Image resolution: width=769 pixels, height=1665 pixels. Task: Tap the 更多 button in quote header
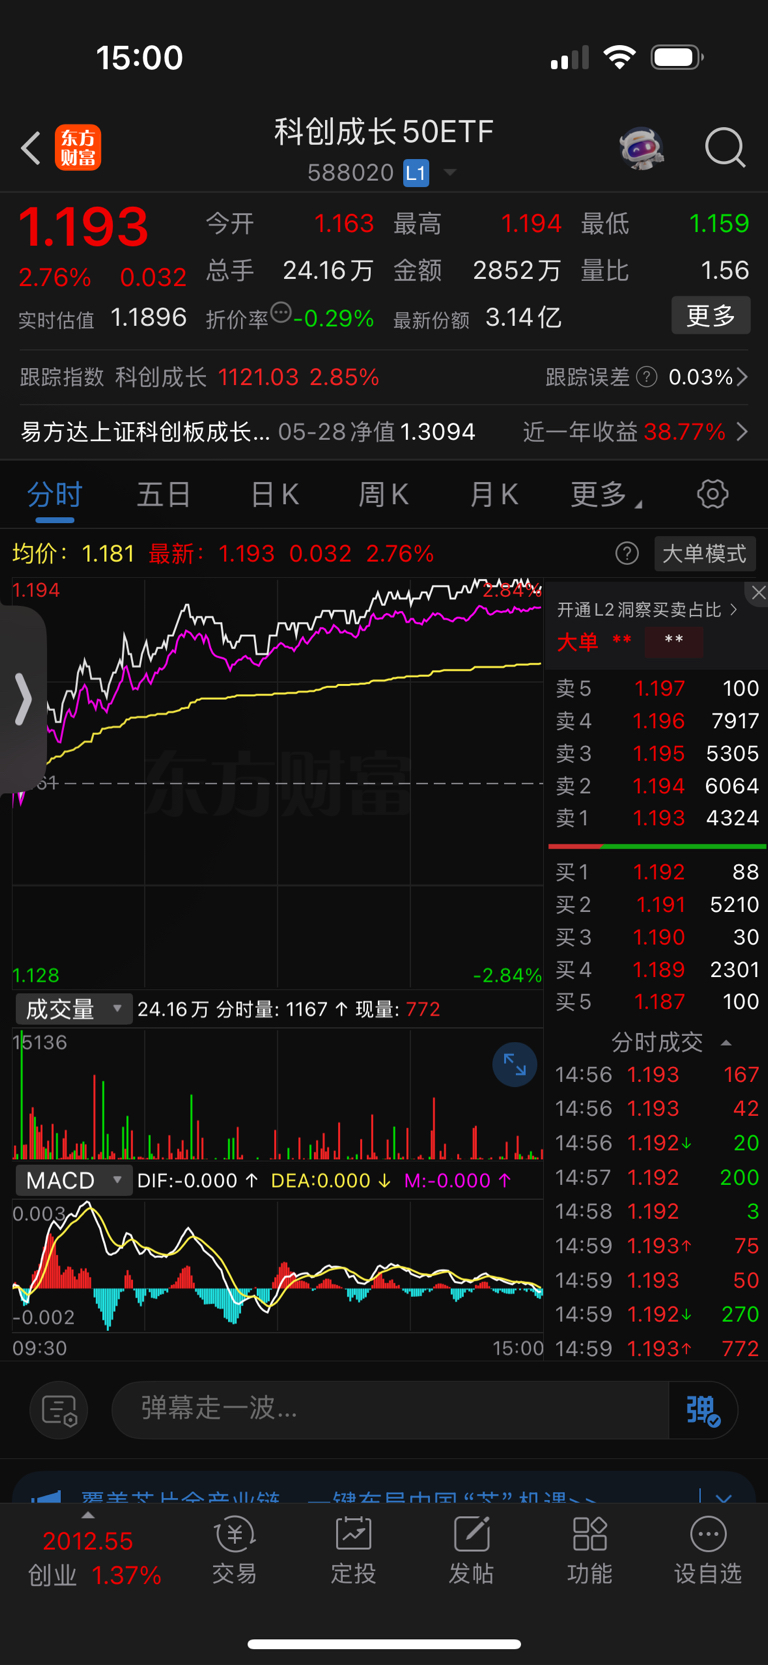tap(711, 316)
